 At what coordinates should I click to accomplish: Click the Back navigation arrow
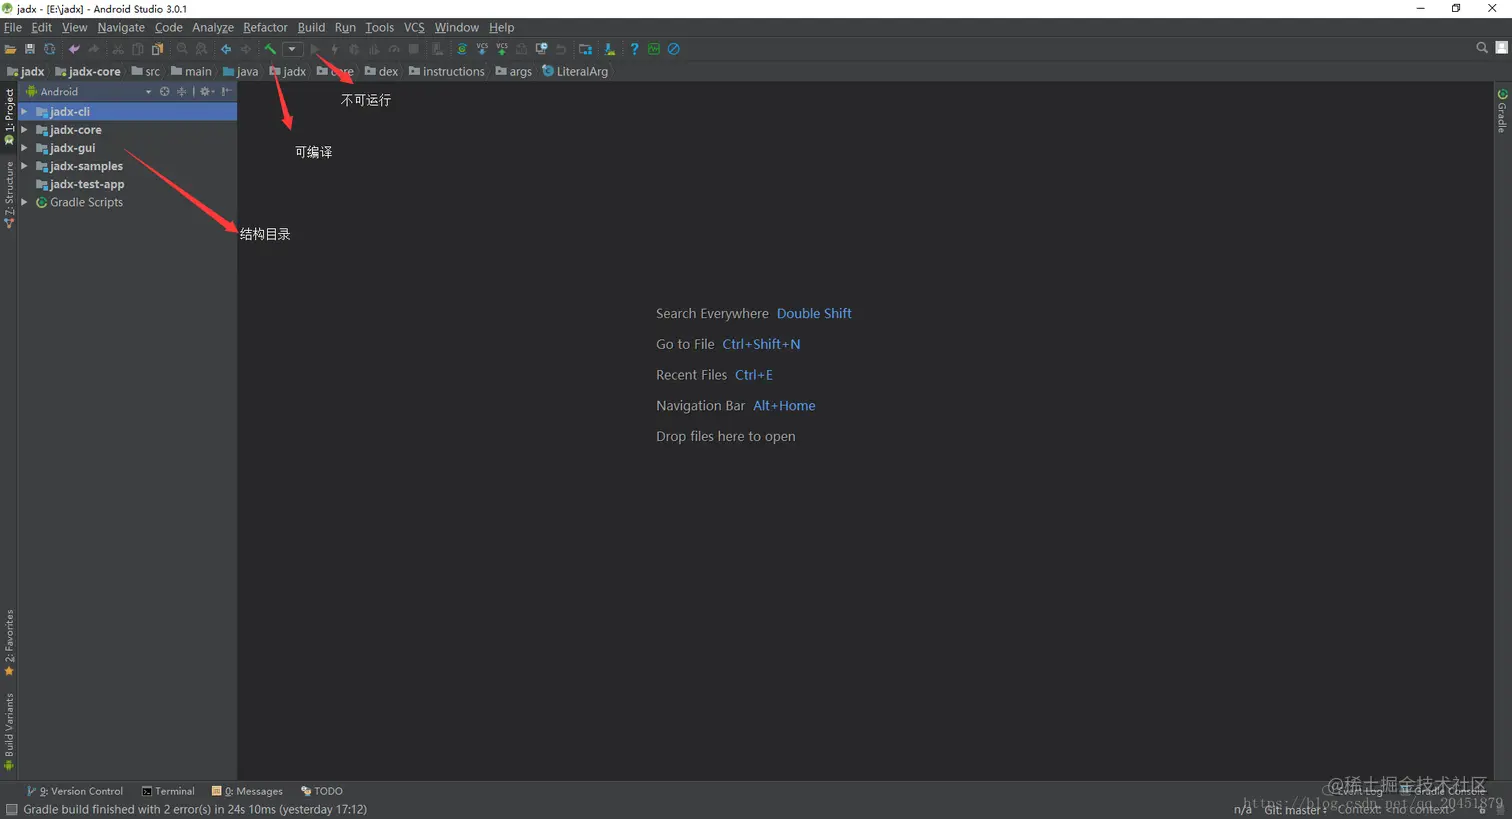226,49
